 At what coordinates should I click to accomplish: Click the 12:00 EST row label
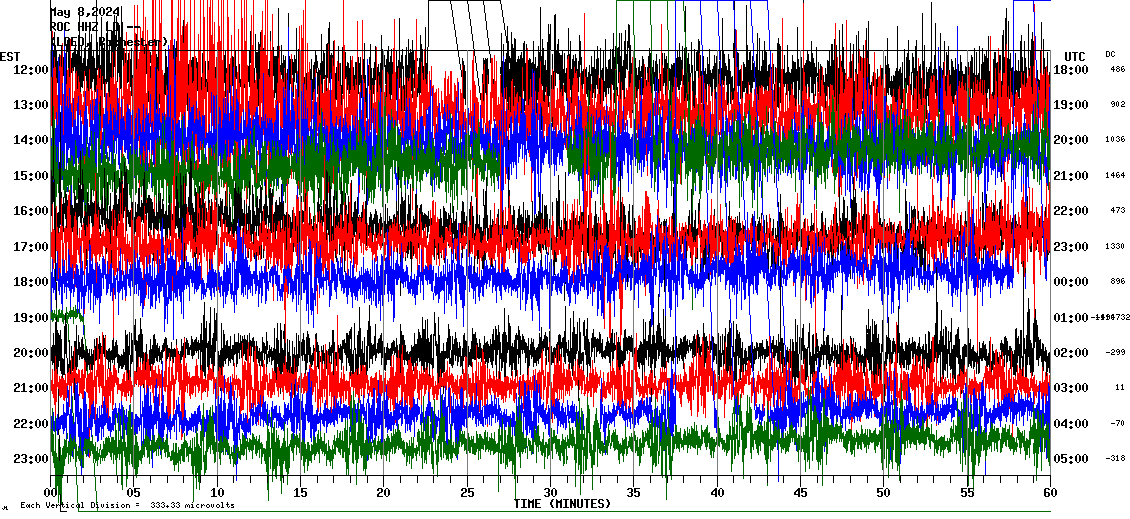click(31, 69)
